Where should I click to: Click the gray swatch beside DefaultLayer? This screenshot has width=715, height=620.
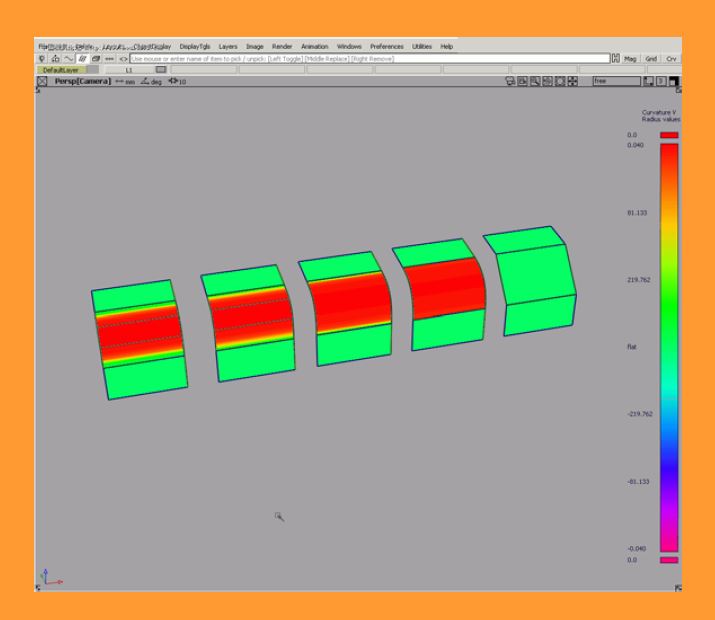(93, 70)
